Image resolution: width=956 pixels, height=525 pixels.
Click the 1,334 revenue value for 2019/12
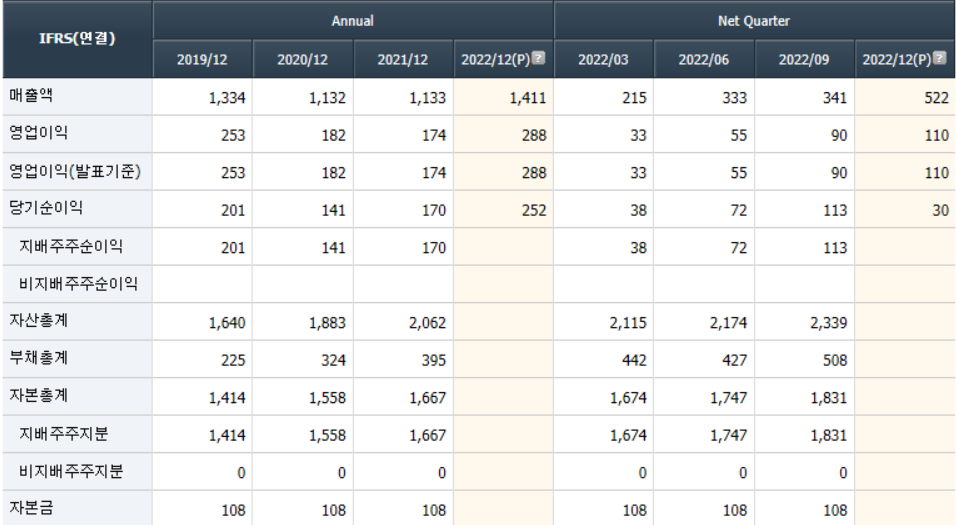coord(227,98)
